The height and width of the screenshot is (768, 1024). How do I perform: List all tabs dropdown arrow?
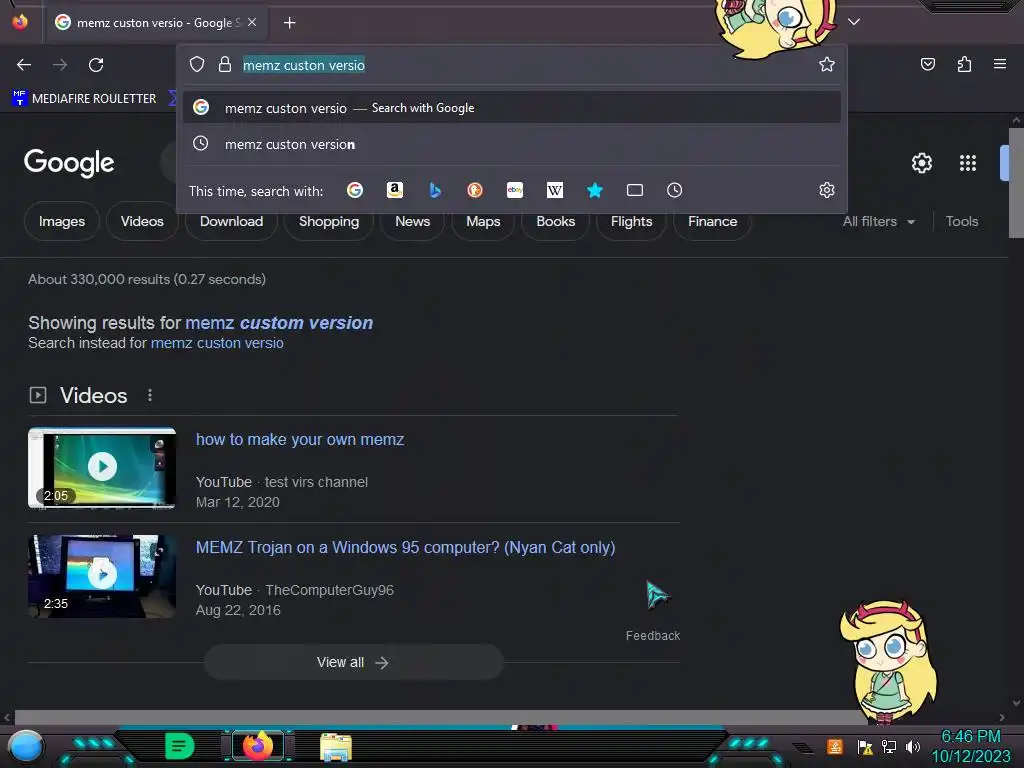854,22
